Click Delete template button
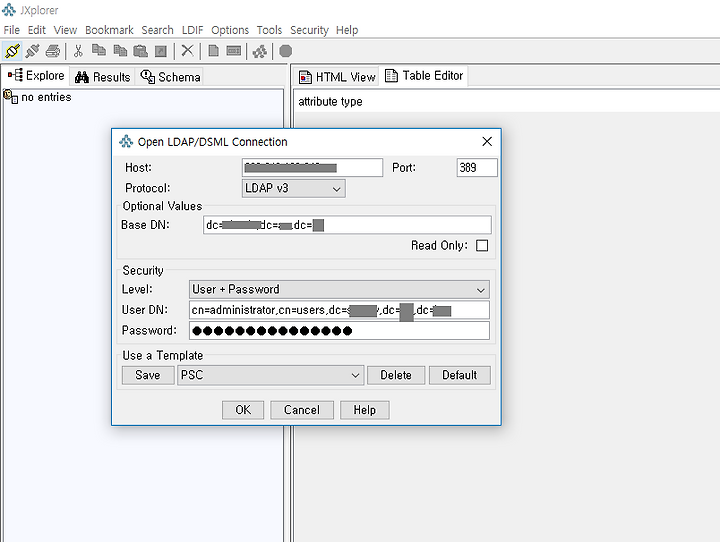The image size is (720, 542). click(396, 375)
